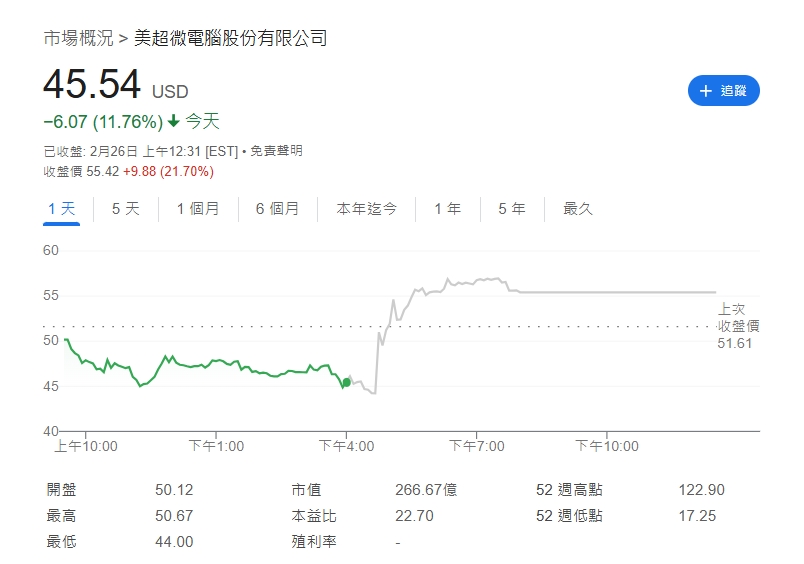804x564 pixels.
Task: Choose the 1 年 tab
Action: pos(448,209)
